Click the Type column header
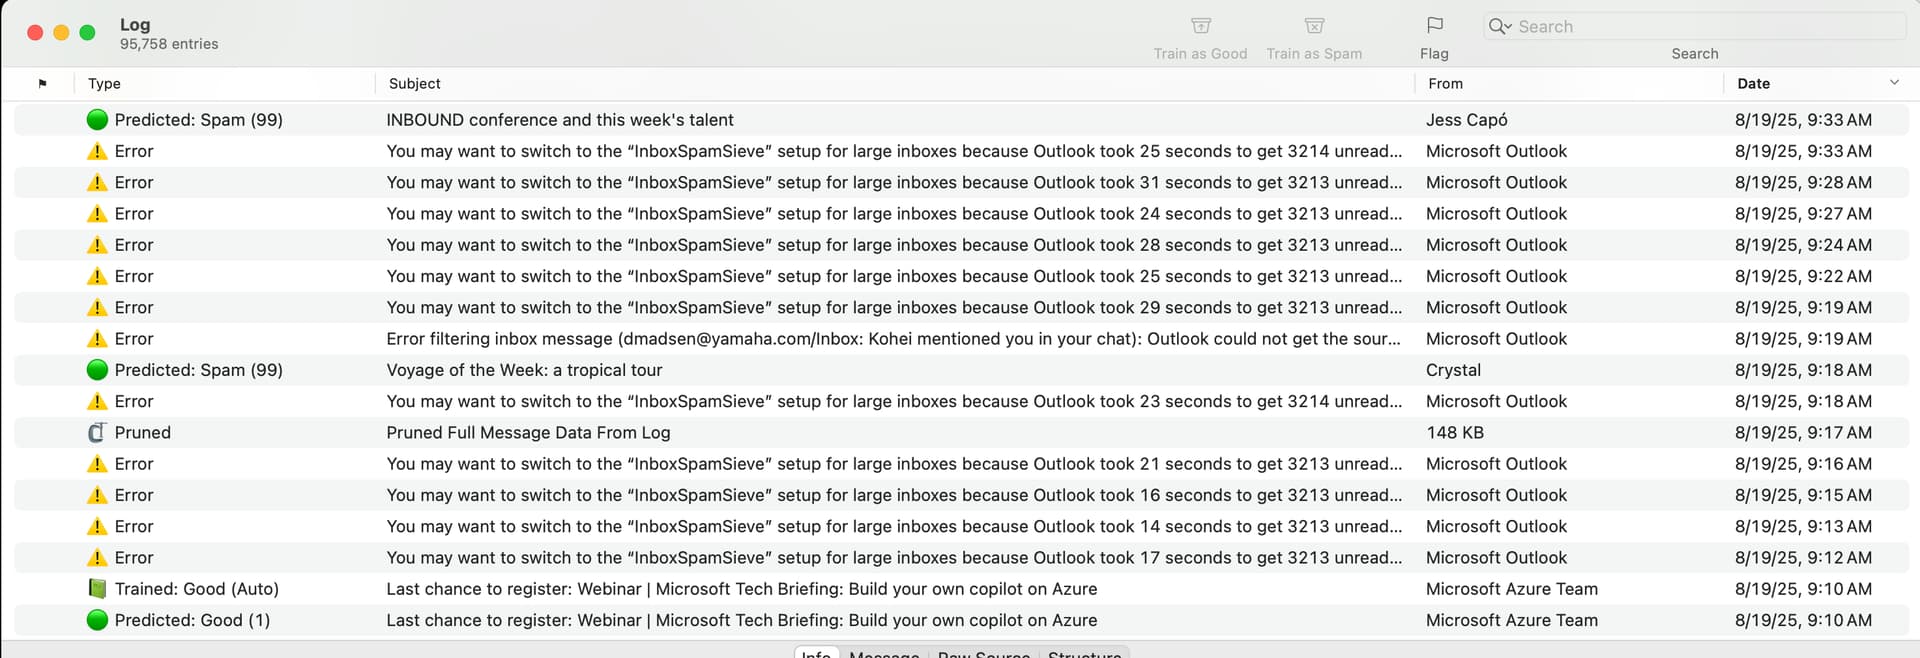This screenshot has width=1920, height=658. (104, 84)
